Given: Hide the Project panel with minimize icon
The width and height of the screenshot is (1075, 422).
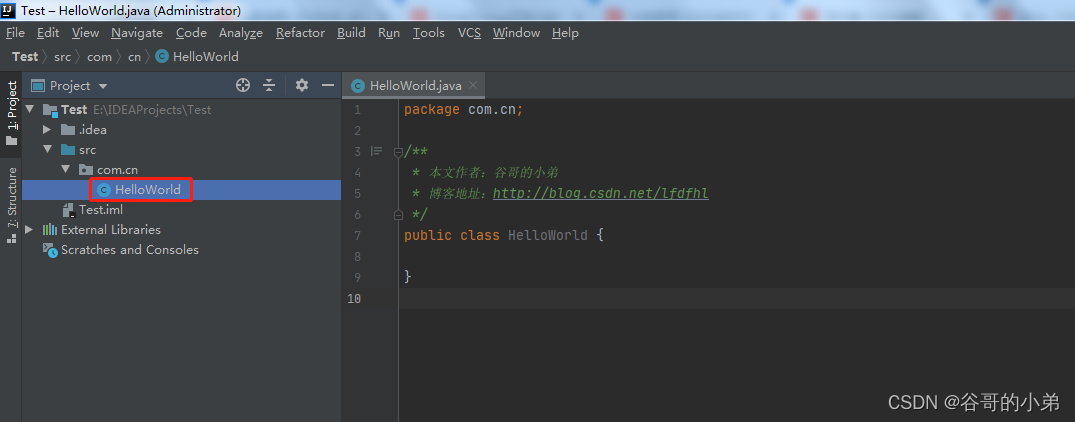Looking at the screenshot, I should coord(328,85).
